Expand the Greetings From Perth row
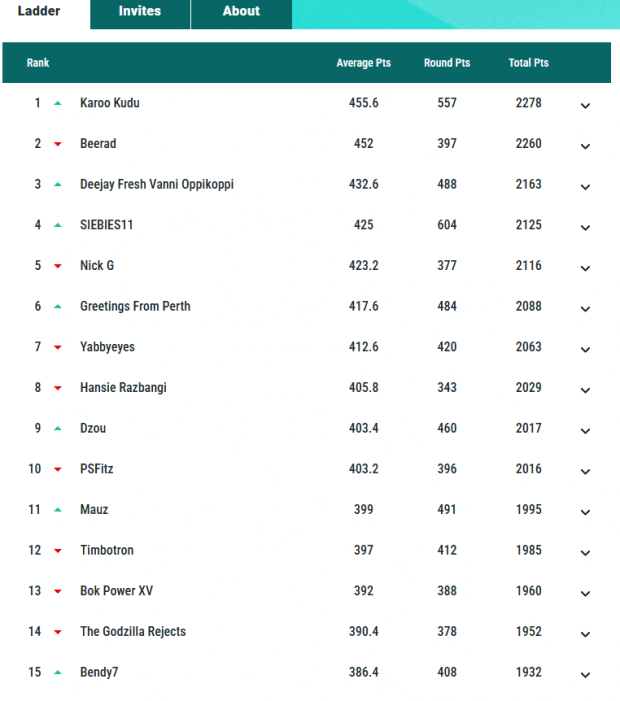This screenshot has width=620, height=701. click(585, 308)
